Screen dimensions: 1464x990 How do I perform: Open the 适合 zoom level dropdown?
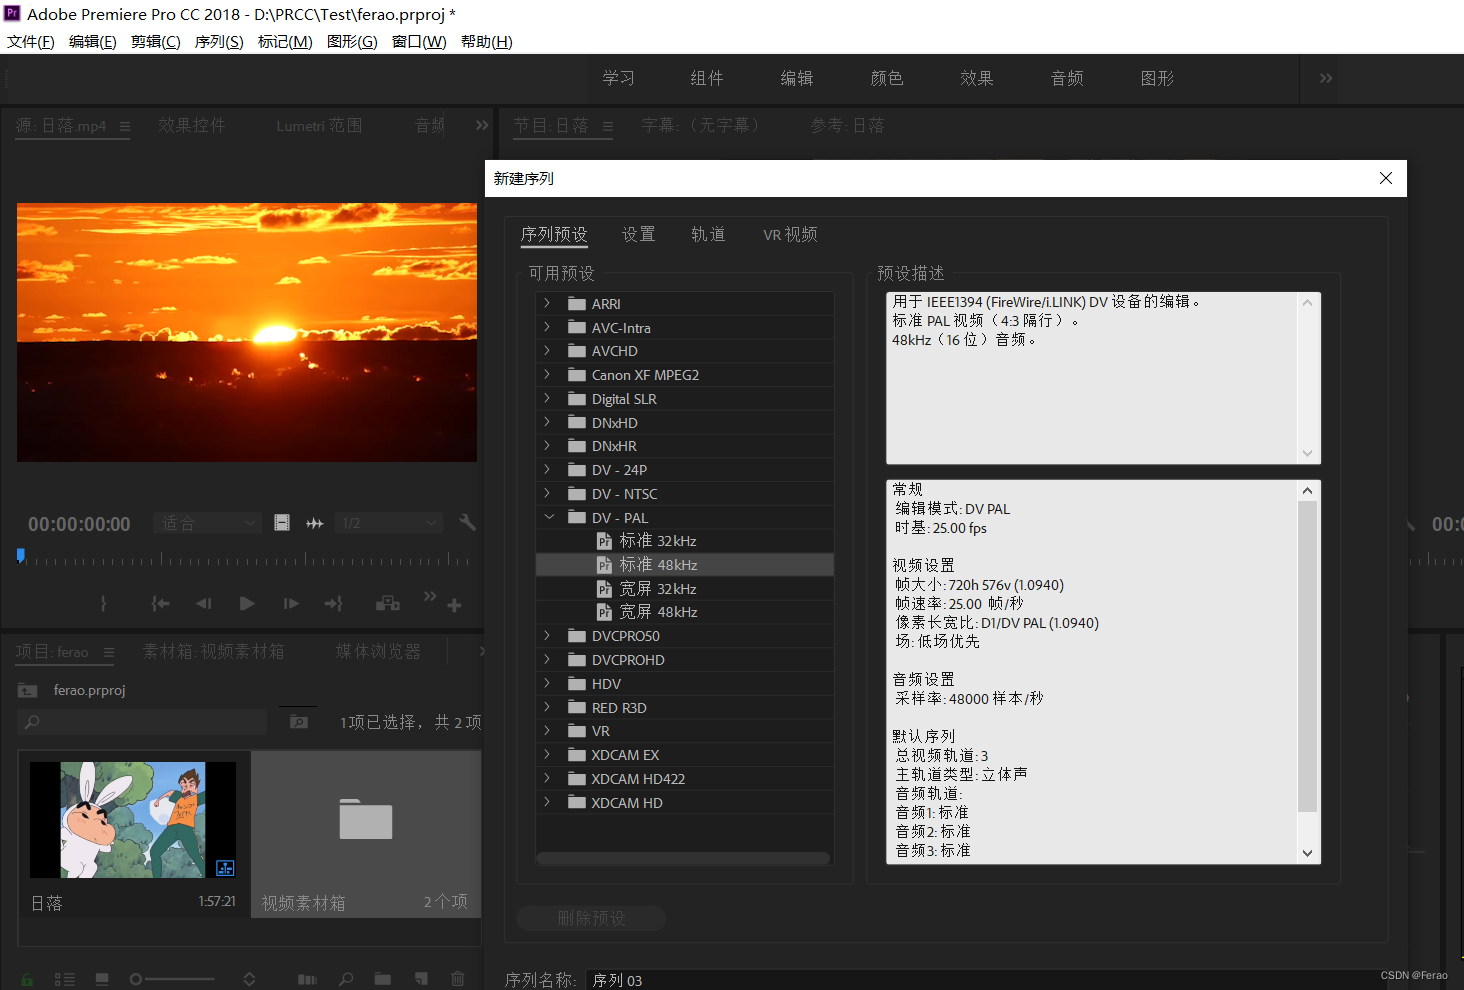(x=208, y=523)
